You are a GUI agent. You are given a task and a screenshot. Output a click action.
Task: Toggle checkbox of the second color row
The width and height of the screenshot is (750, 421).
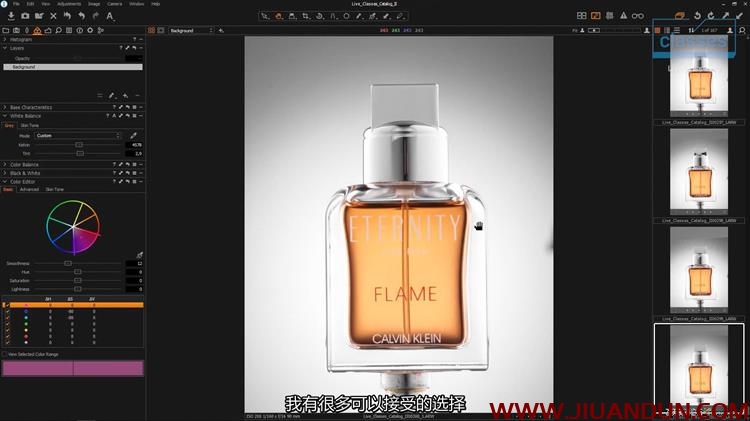point(7,311)
